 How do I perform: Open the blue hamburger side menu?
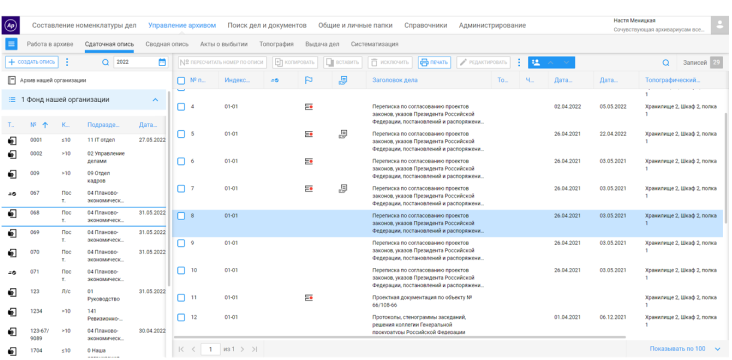click(11, 44)
